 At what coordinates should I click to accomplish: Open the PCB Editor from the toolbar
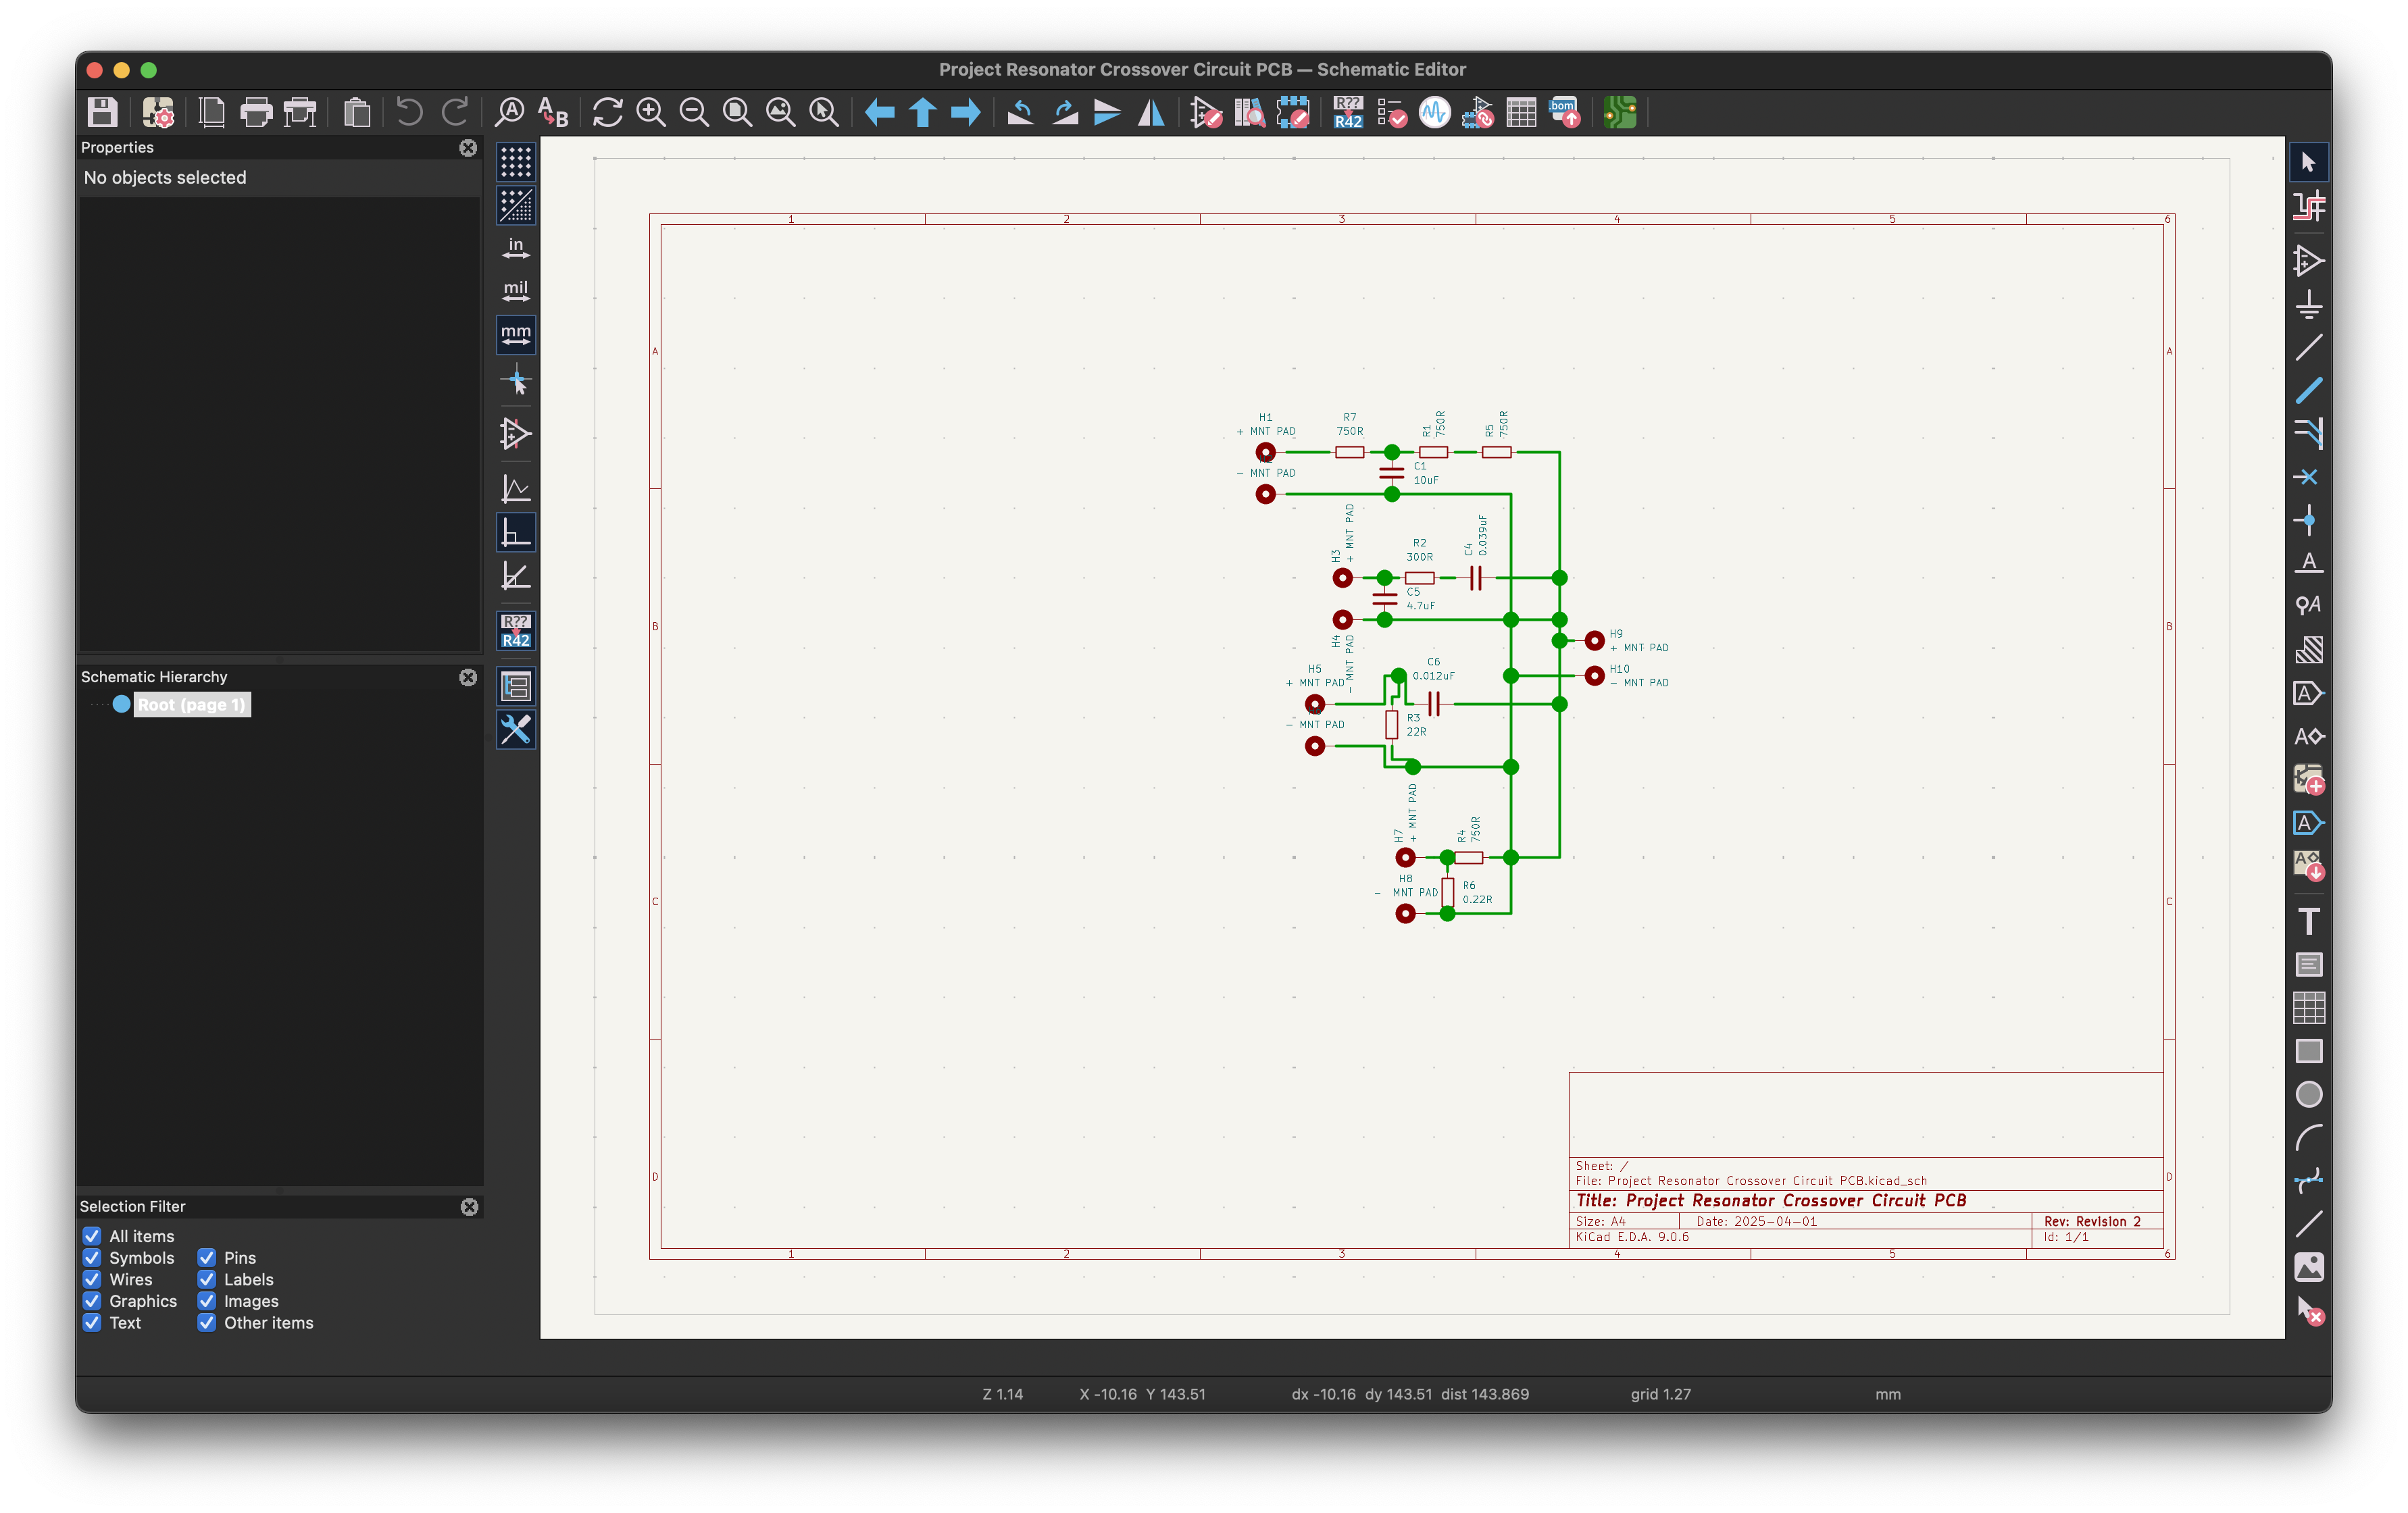1619,113
